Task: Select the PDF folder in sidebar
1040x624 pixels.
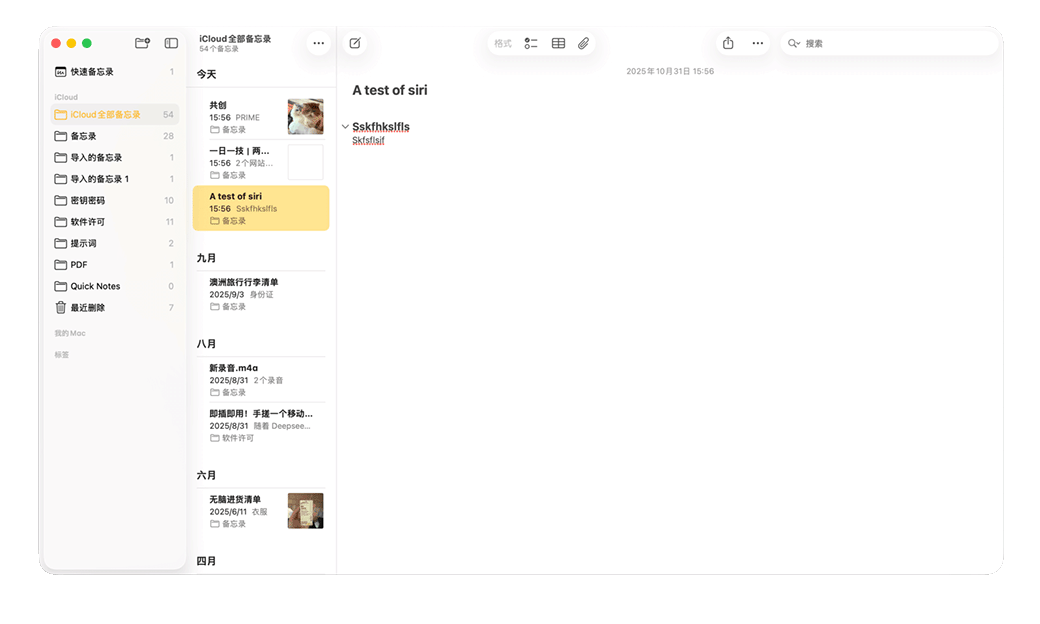Action: click(79, 265)
